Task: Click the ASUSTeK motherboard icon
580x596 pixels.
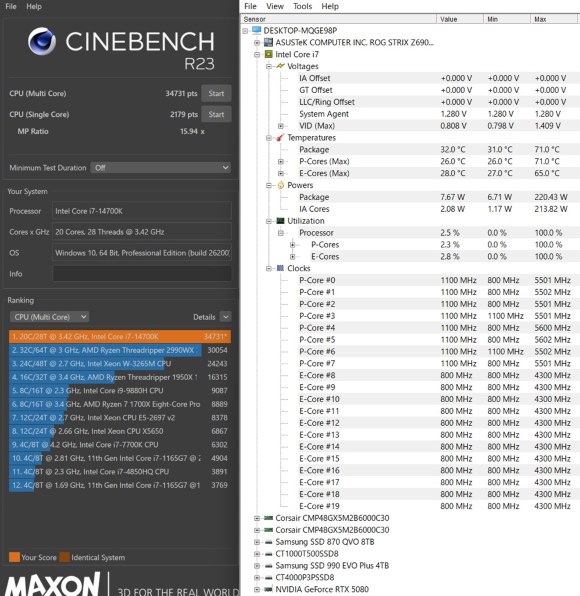Action: 268,42
